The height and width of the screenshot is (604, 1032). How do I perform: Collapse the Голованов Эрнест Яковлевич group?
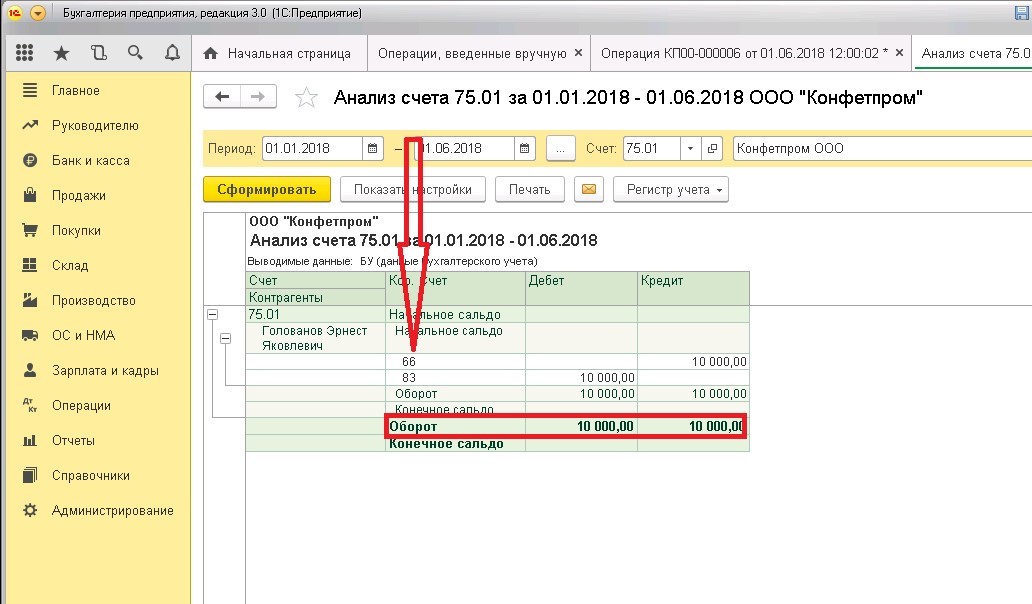pyautogui.click(x=226, y=338)
